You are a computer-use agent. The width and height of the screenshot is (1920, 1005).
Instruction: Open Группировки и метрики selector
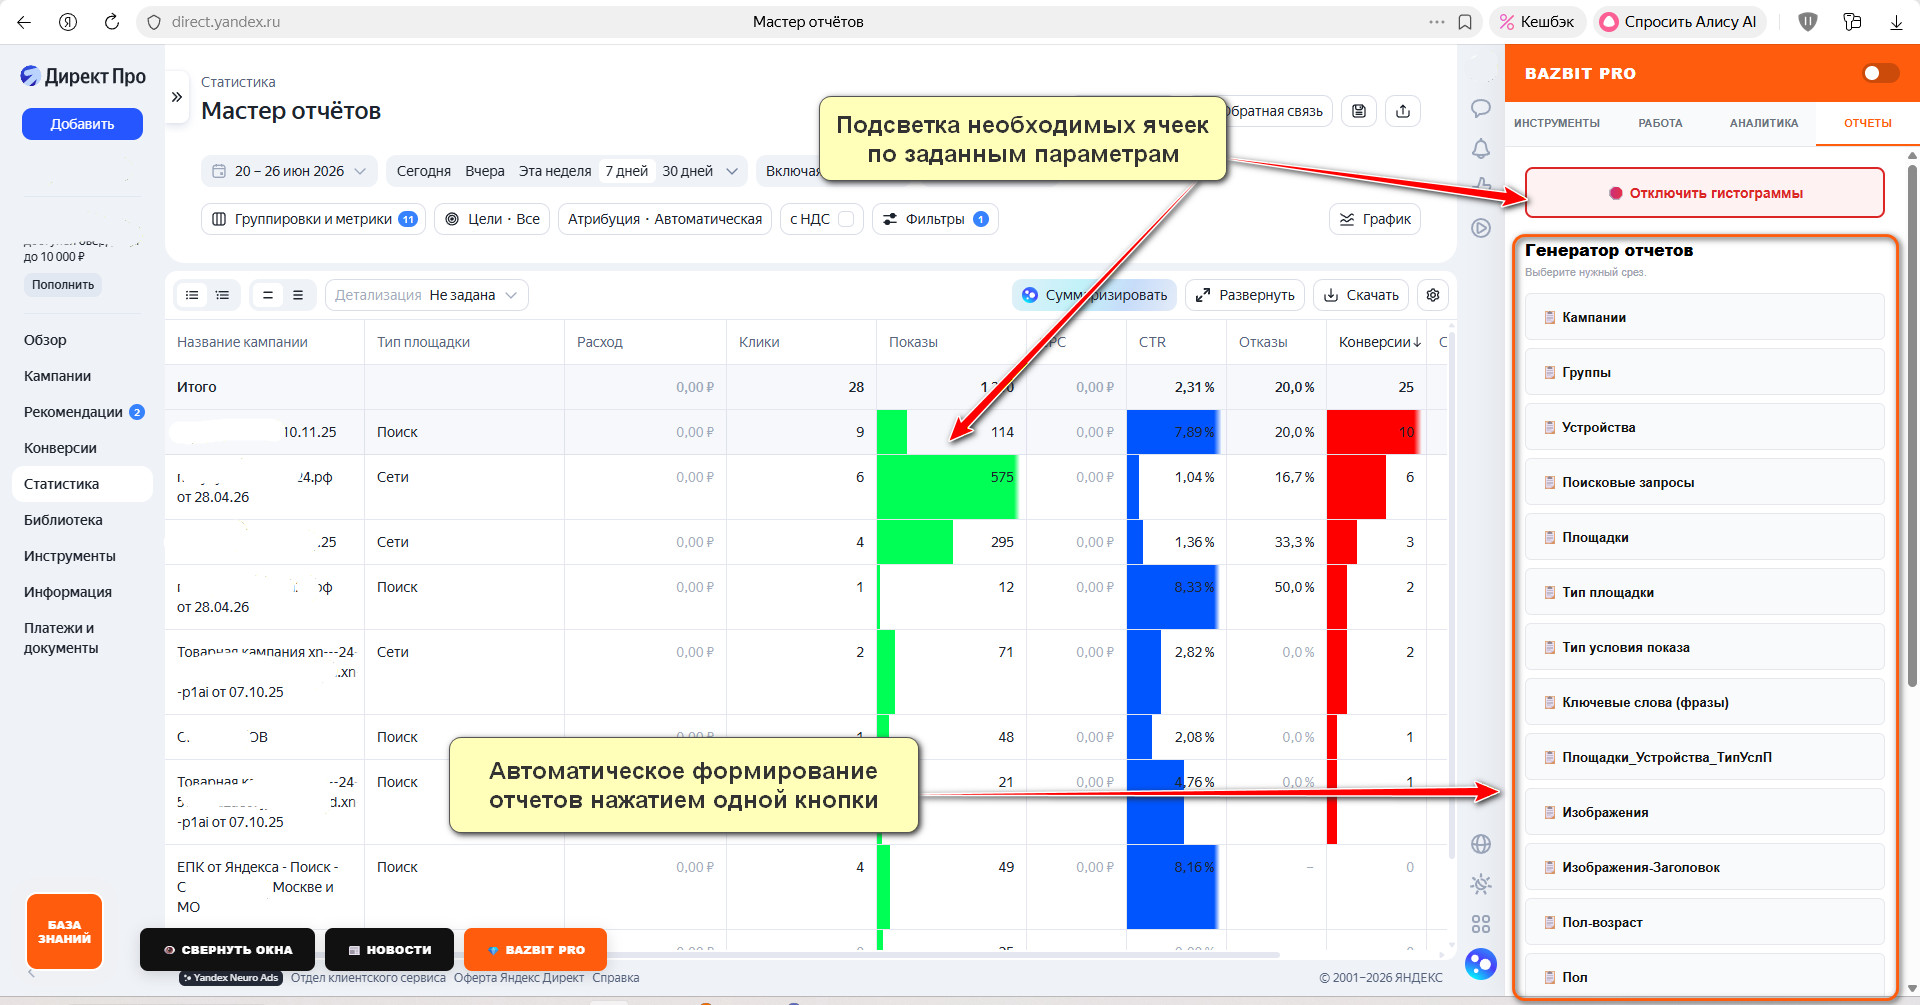coord(314,219)
